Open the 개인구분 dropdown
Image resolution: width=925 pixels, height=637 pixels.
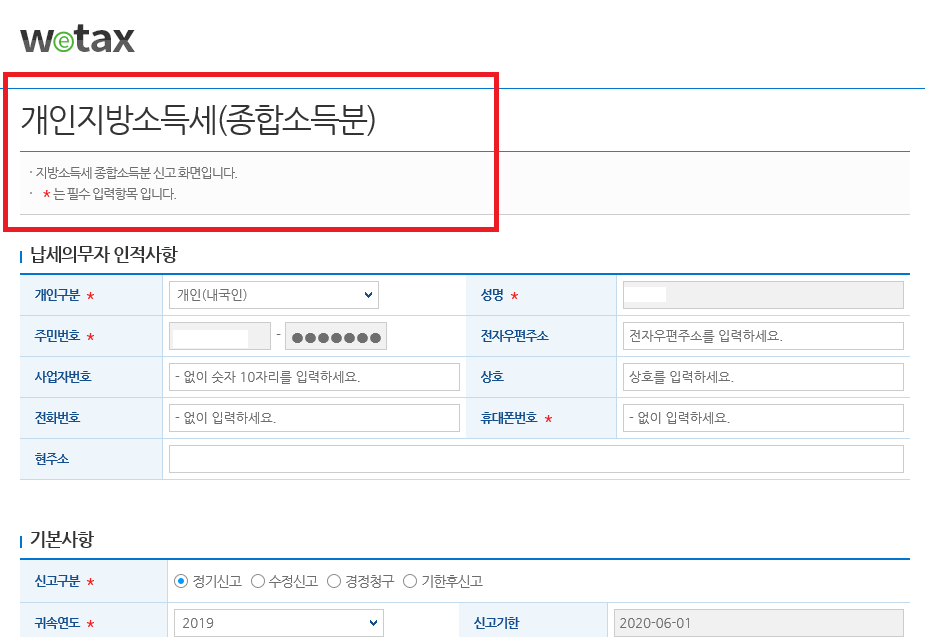[274, 295]
